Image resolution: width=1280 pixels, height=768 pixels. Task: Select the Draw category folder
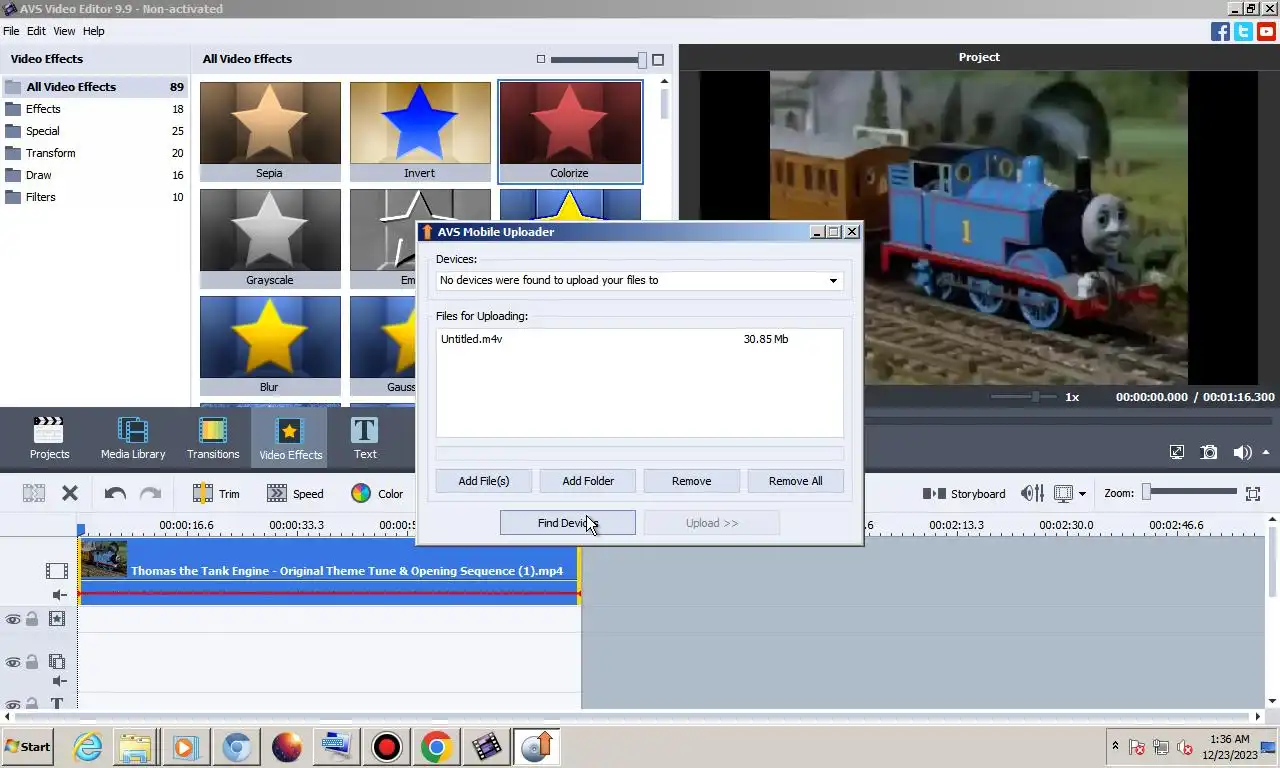pos(94,175)
